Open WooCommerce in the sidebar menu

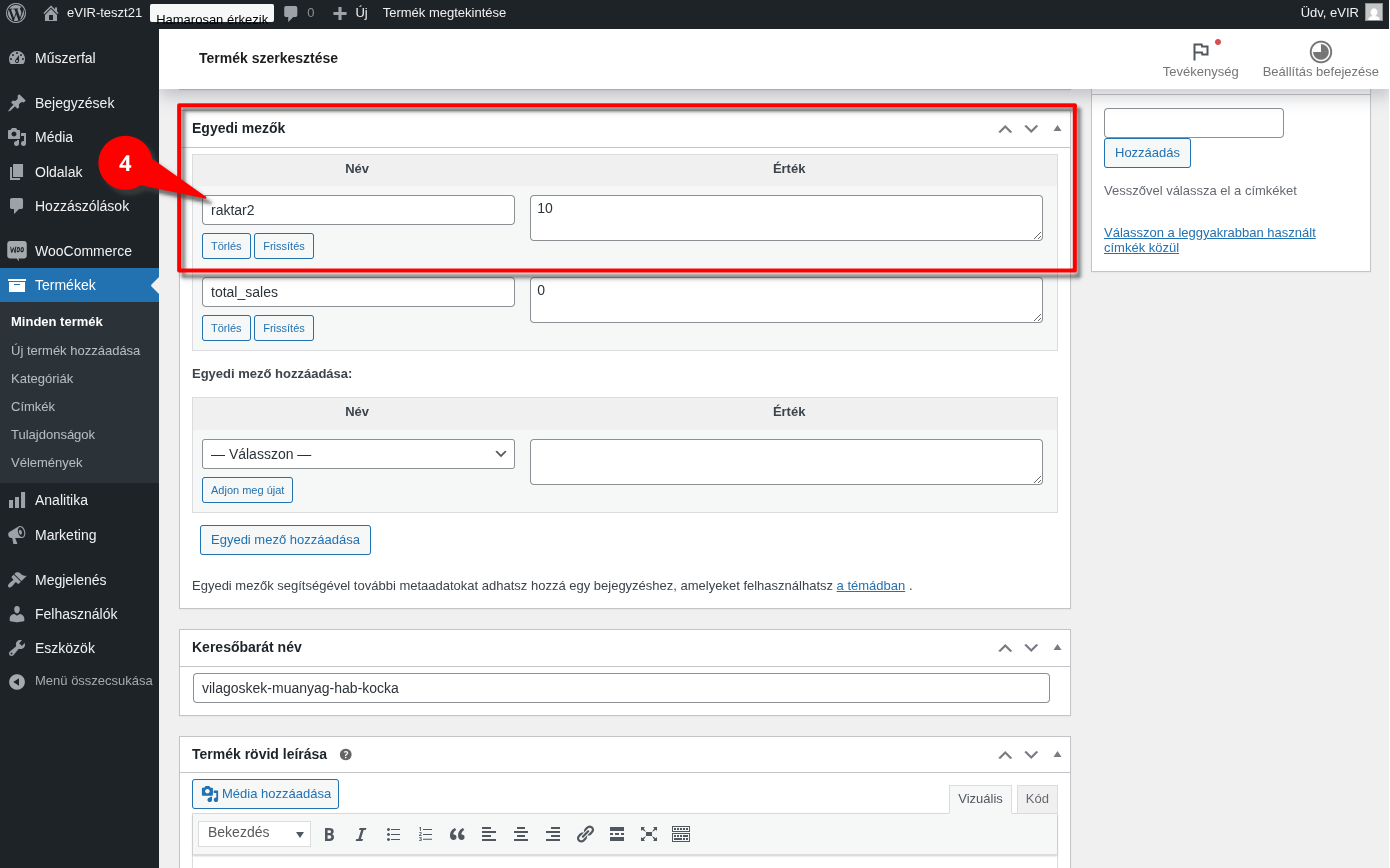point(83,251)
